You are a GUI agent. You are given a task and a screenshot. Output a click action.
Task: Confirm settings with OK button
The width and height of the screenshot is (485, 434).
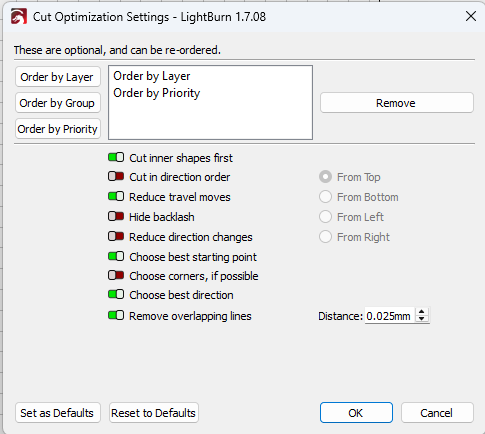click(x=356, y=413)
